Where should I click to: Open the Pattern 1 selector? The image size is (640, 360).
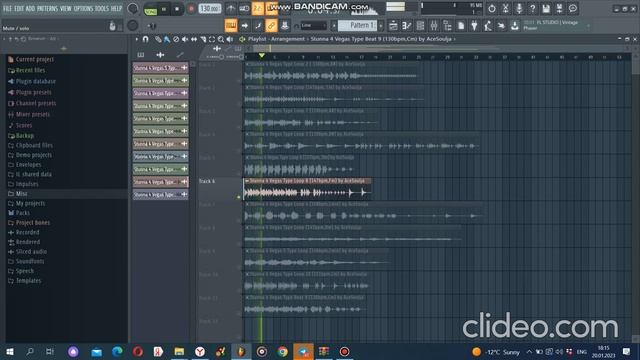point(358,26)
